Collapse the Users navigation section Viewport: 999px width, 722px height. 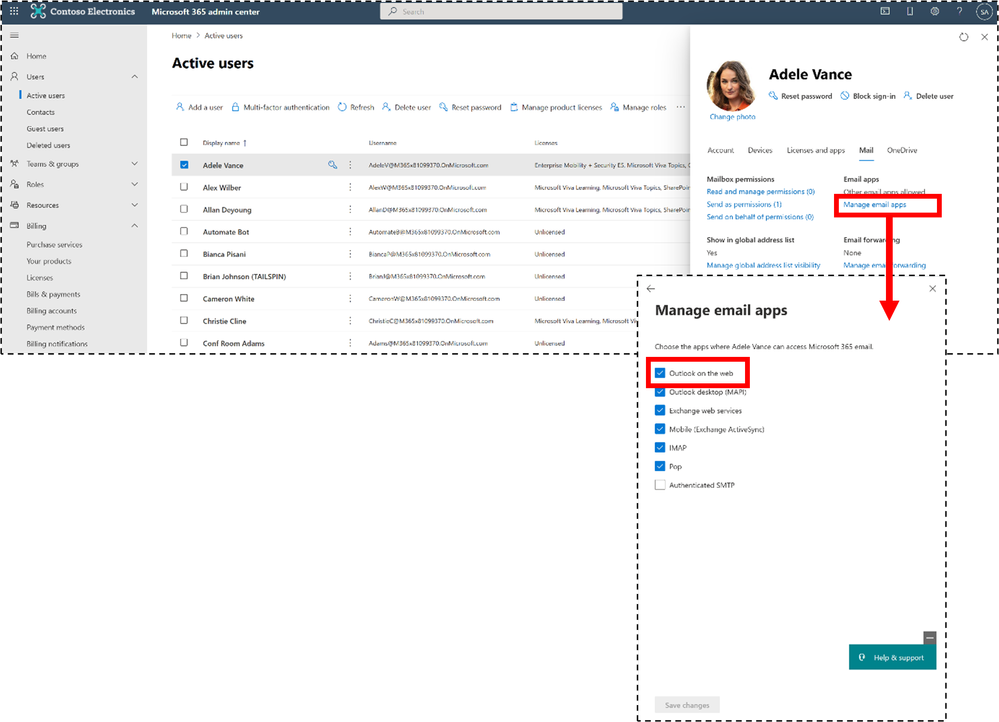[134, 76]
